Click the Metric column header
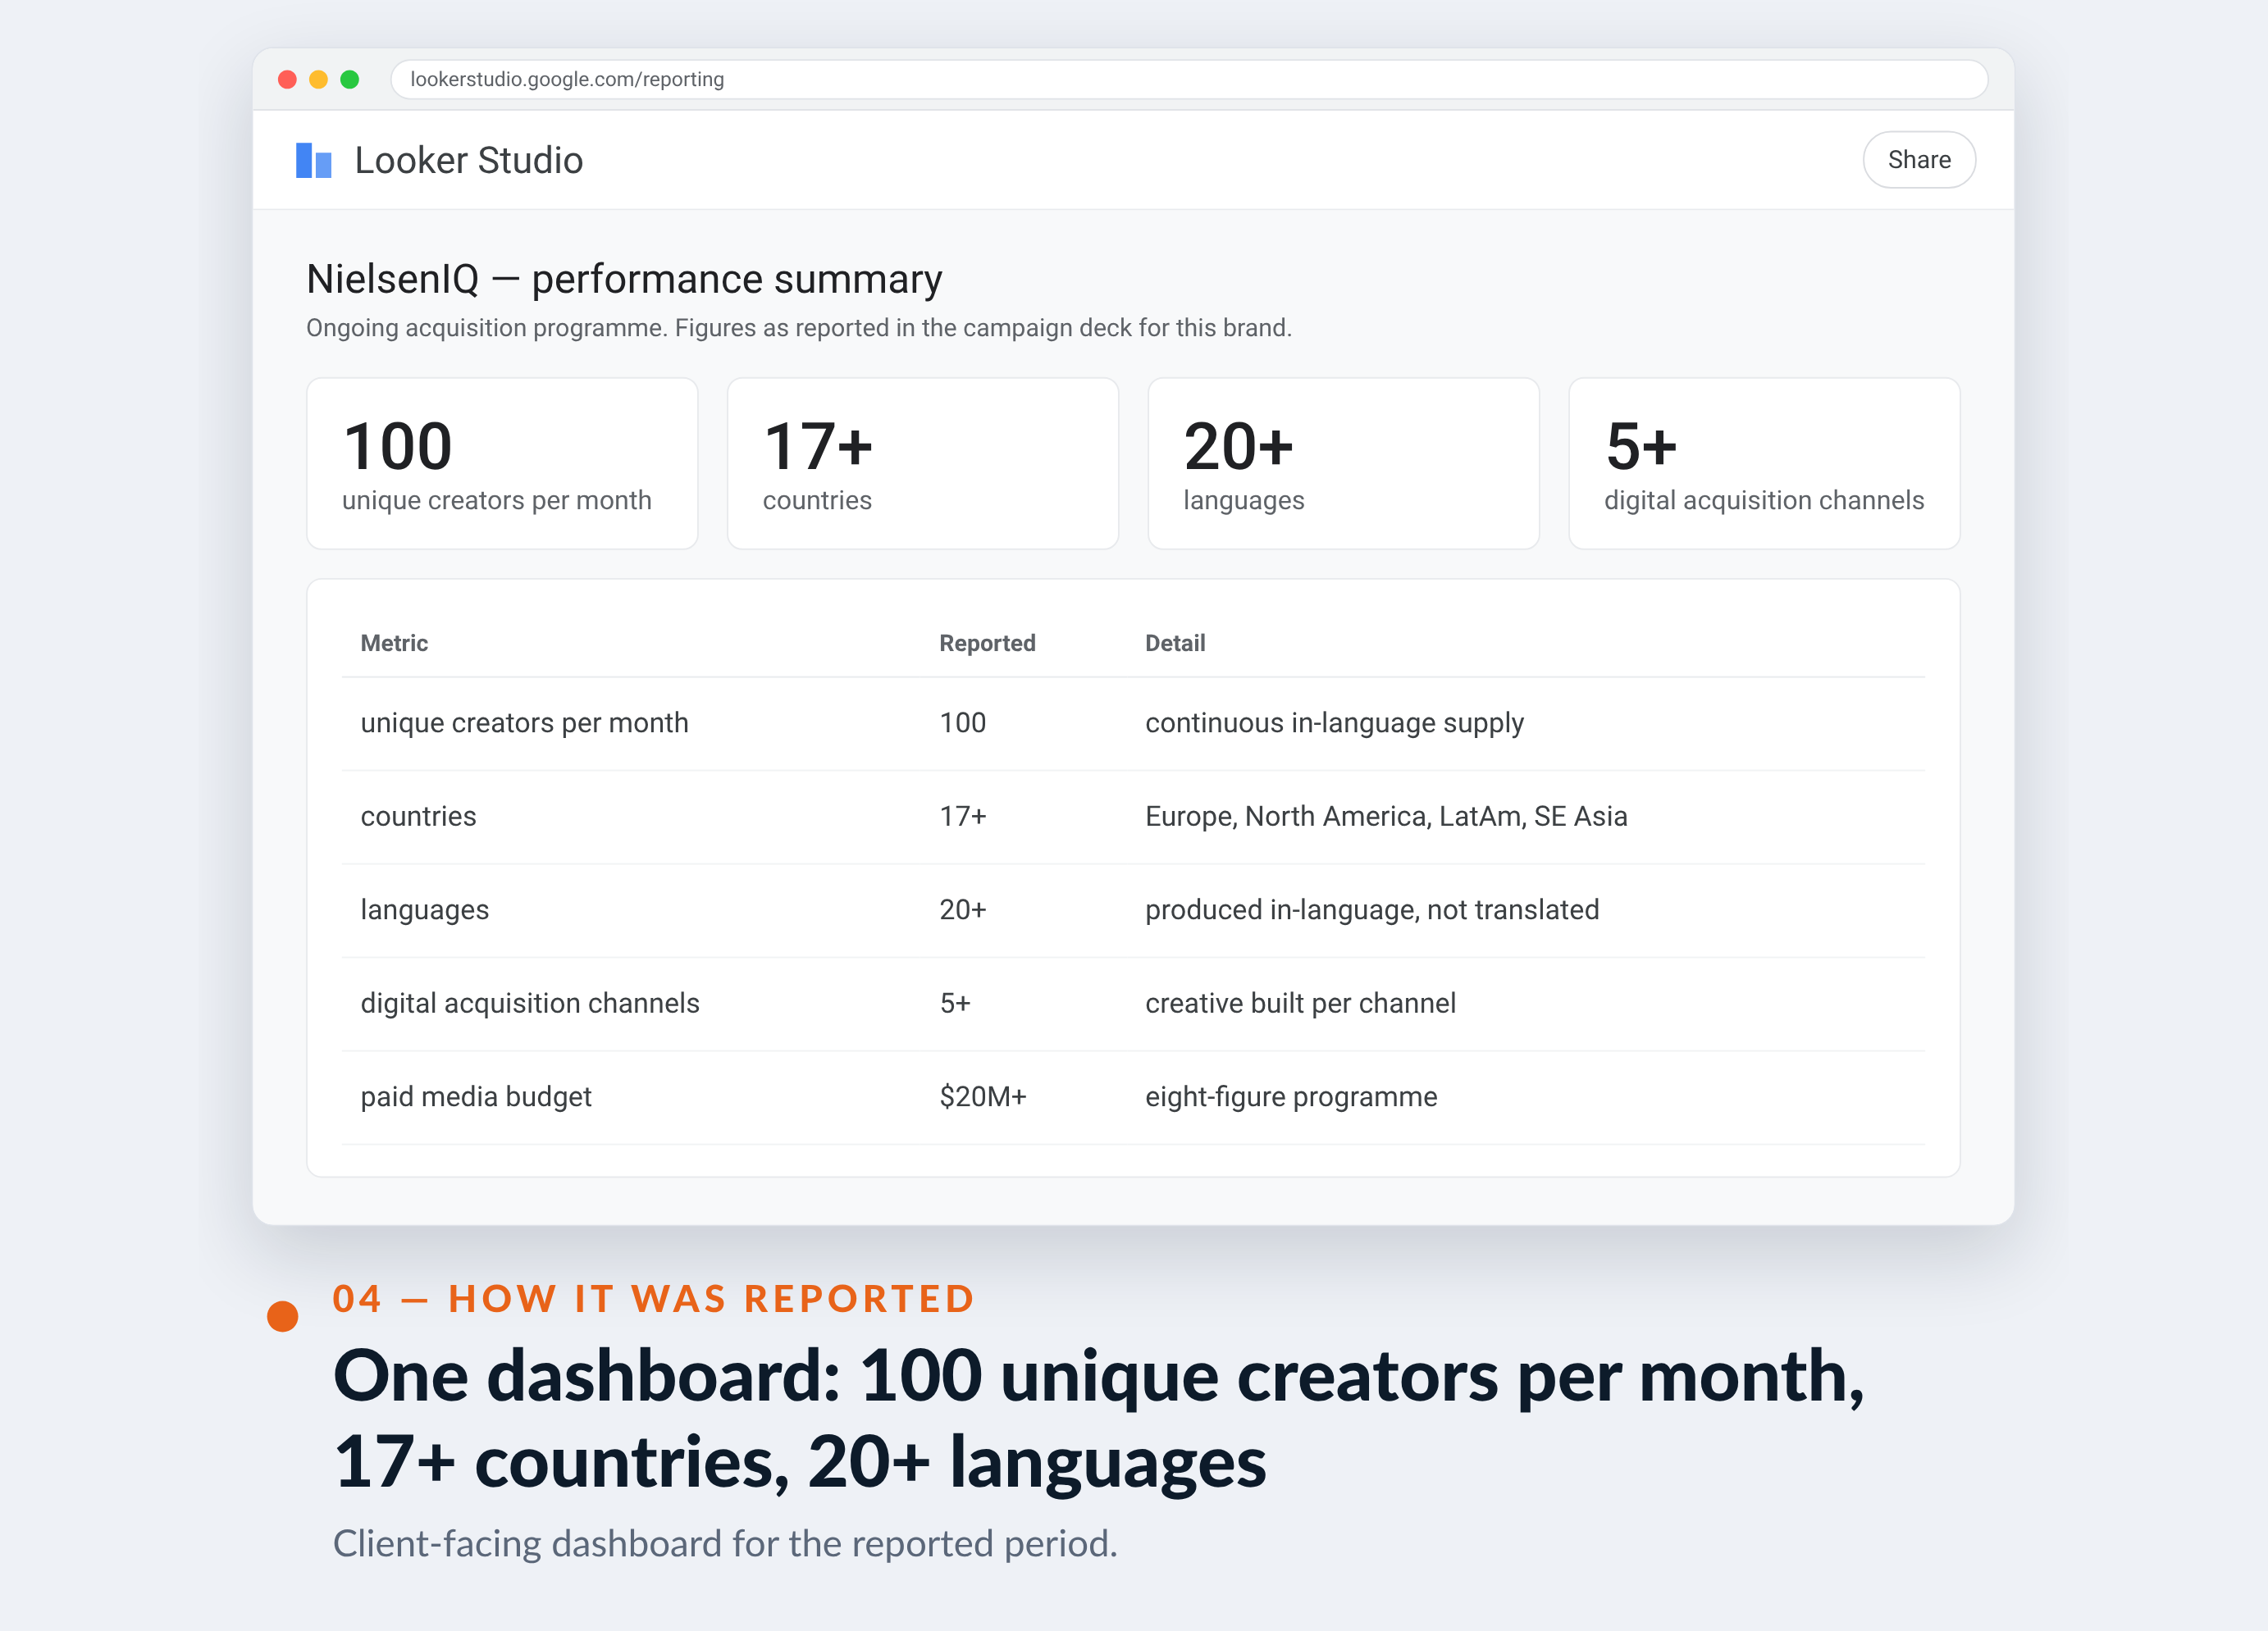The width and height of the screenshot is (2268, 1631). click(x=394, y=643)
